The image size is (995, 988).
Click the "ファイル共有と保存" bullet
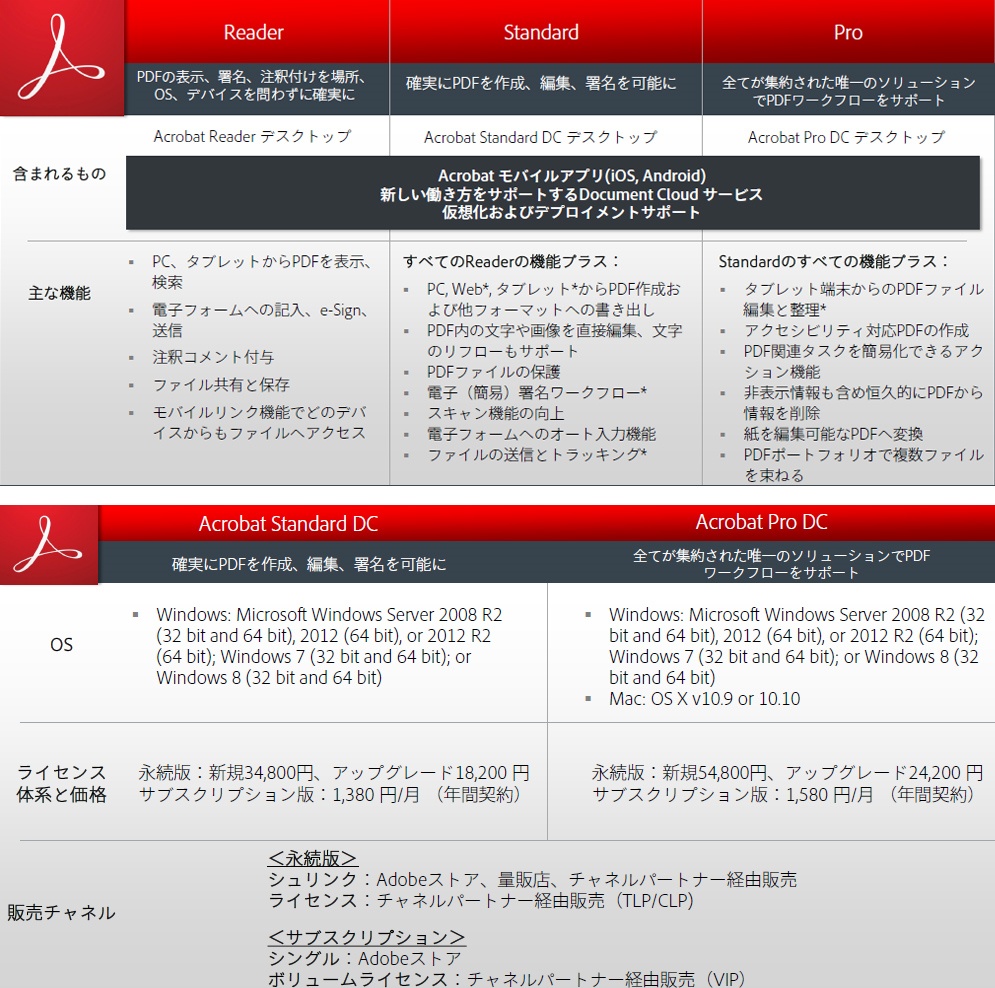(221, 385)
